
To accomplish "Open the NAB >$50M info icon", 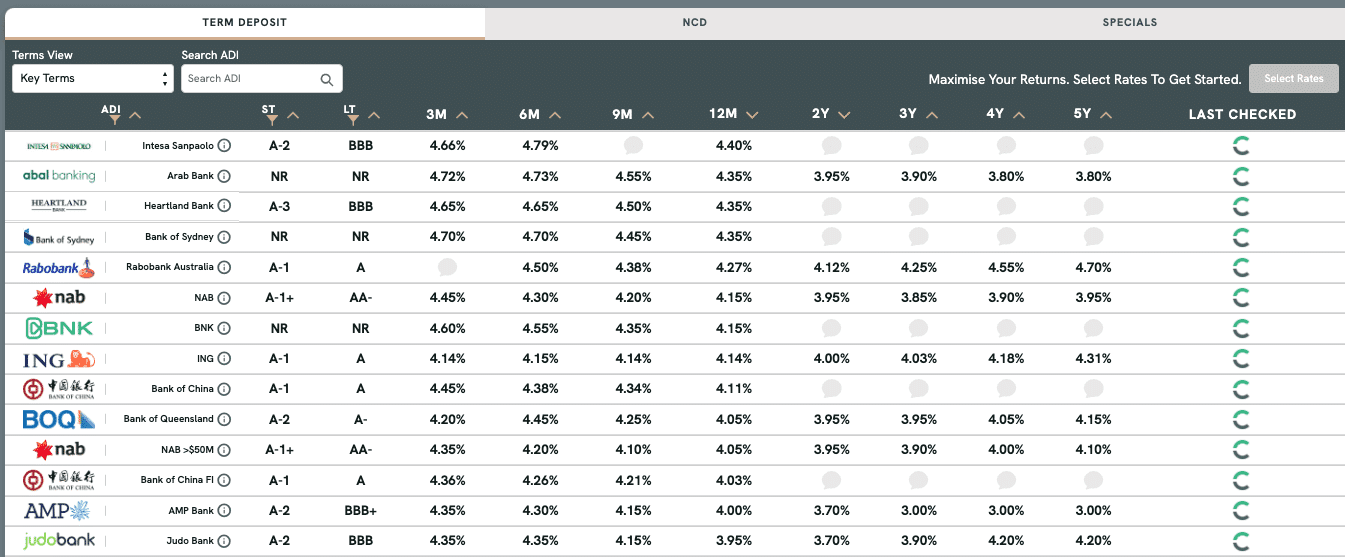I will (x=224, y=450).
